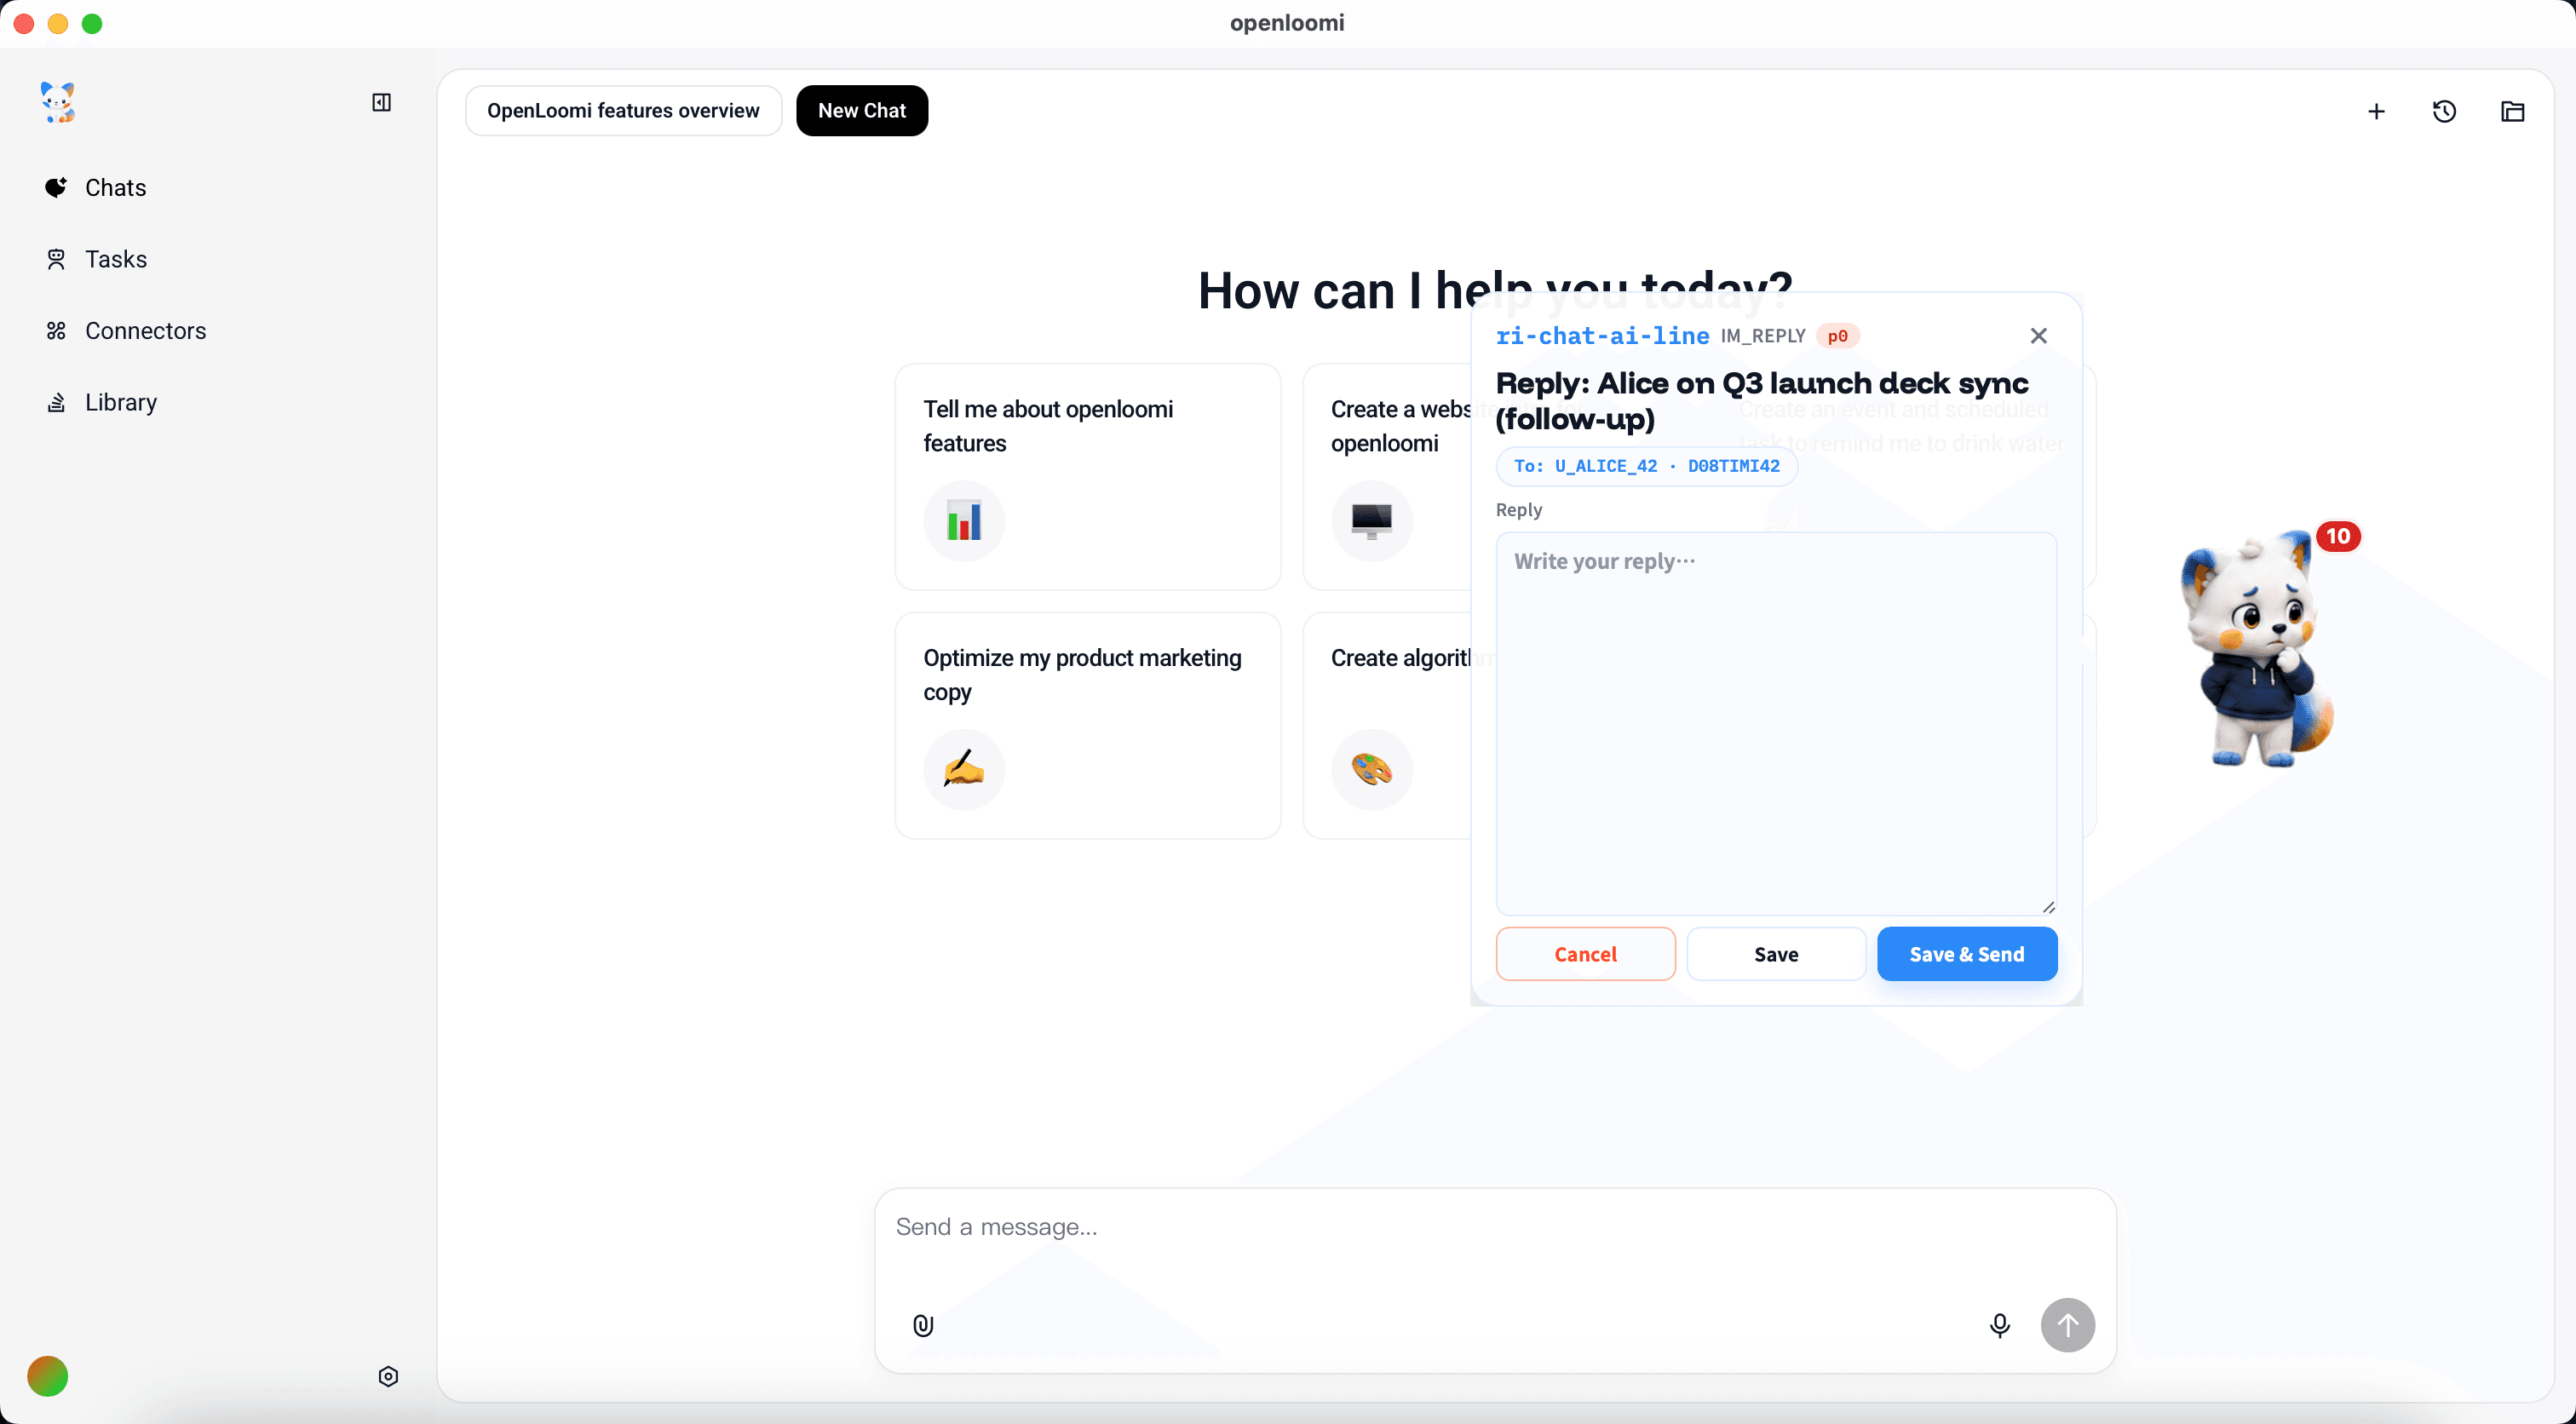
Task: Collapse the sidebar panel
Action: [381, 102]
